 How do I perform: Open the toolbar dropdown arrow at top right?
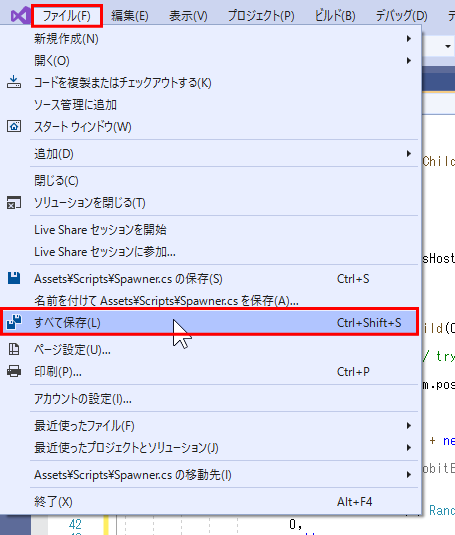tap(448, 46)
